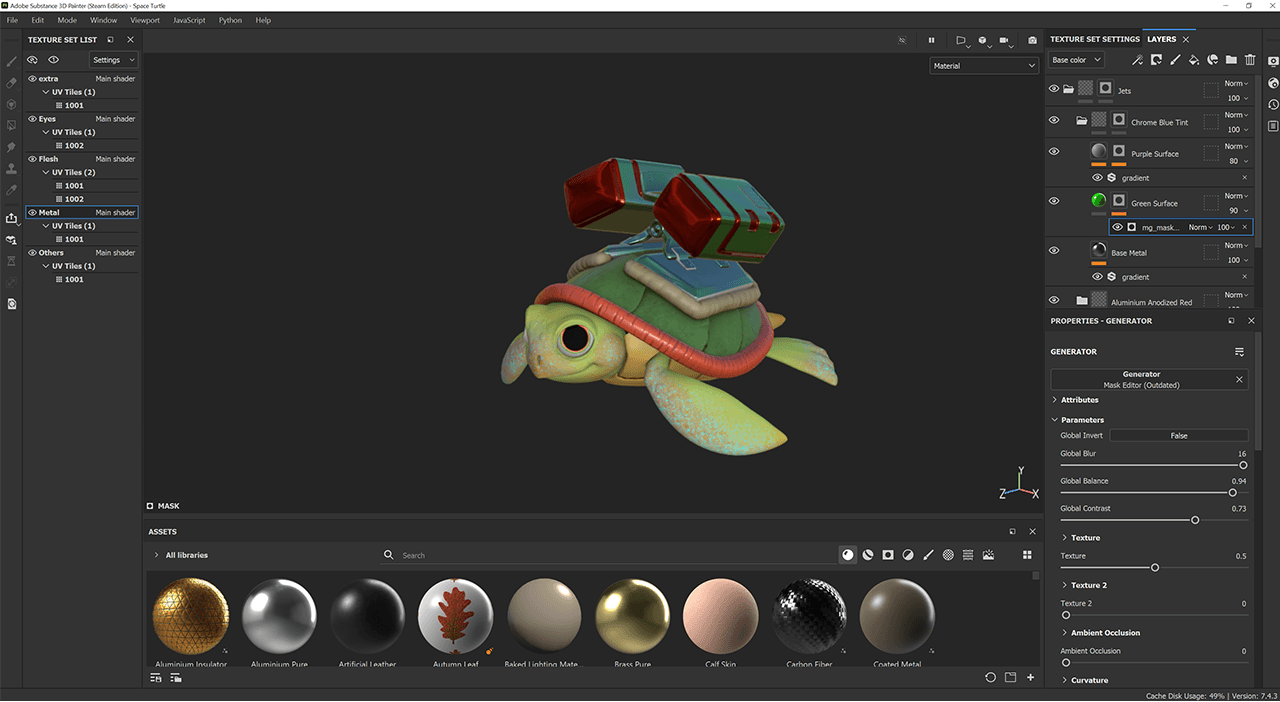Adjust the Global Contrast slider handle
The width and height of the screenshot is (1280, 702).
click(x=1195, y=520)
